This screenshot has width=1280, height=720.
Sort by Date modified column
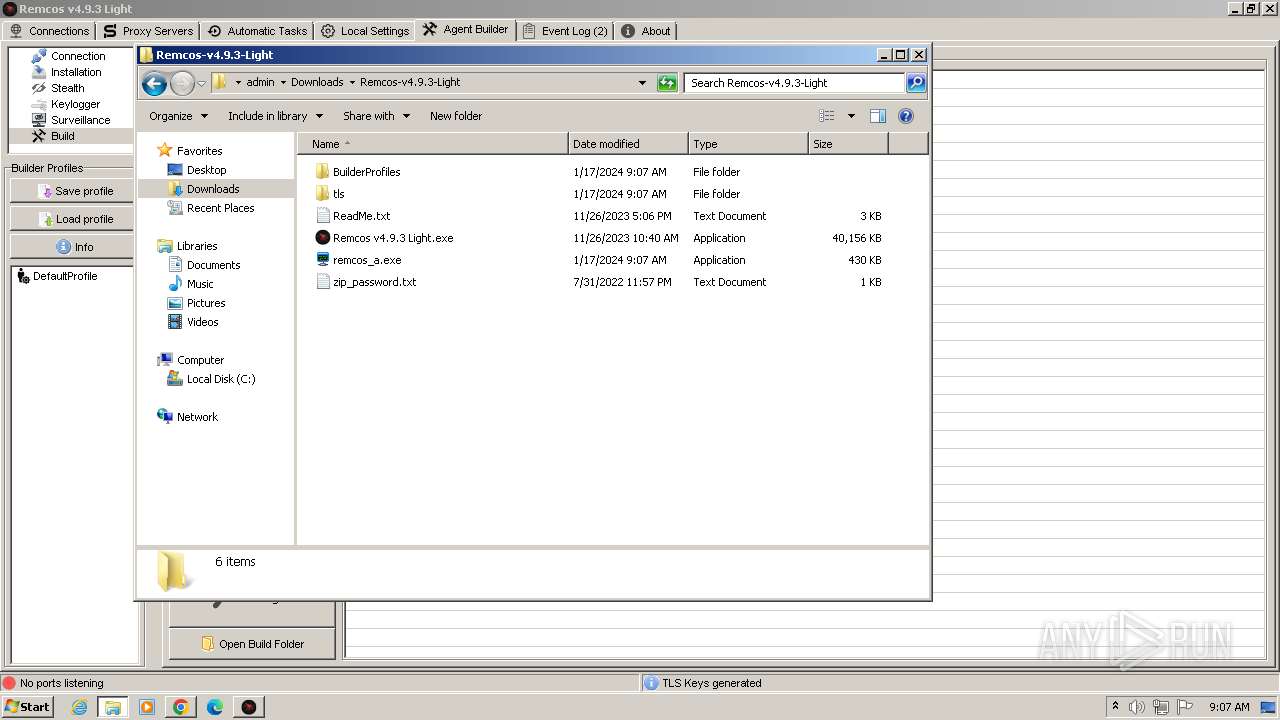tap(628, 144)
